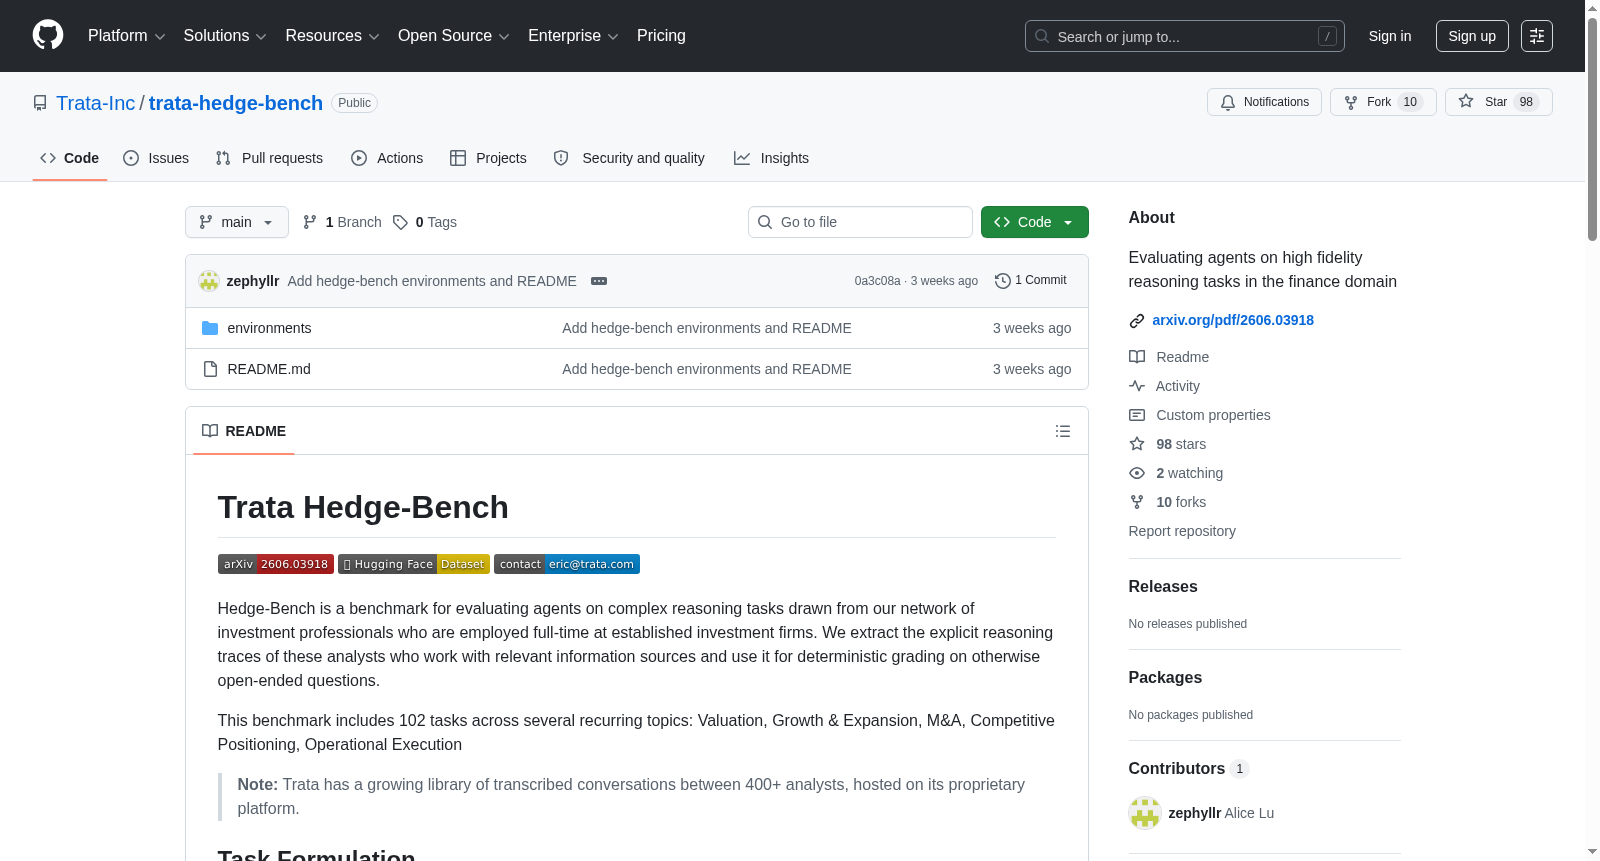Fork this repository

(x=1383, y=102)
